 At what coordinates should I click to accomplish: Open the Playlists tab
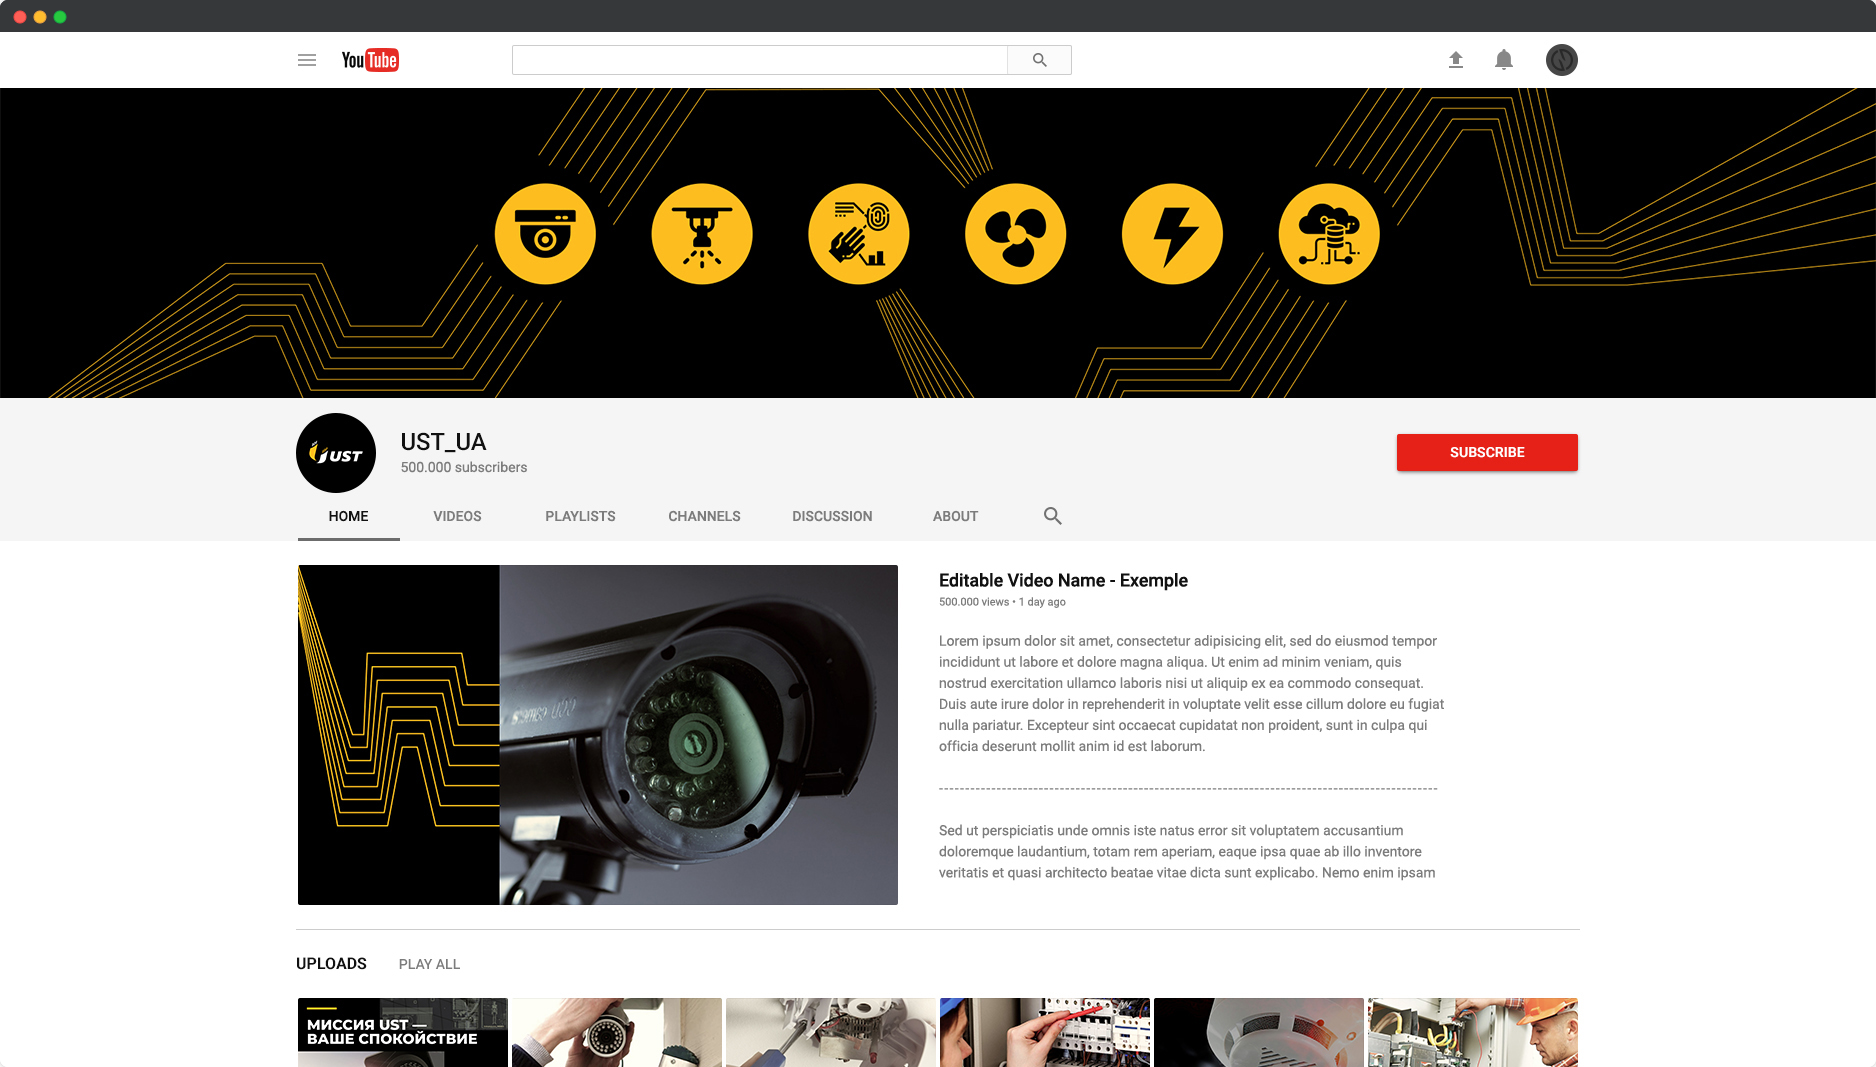click(x=580, y=516)
